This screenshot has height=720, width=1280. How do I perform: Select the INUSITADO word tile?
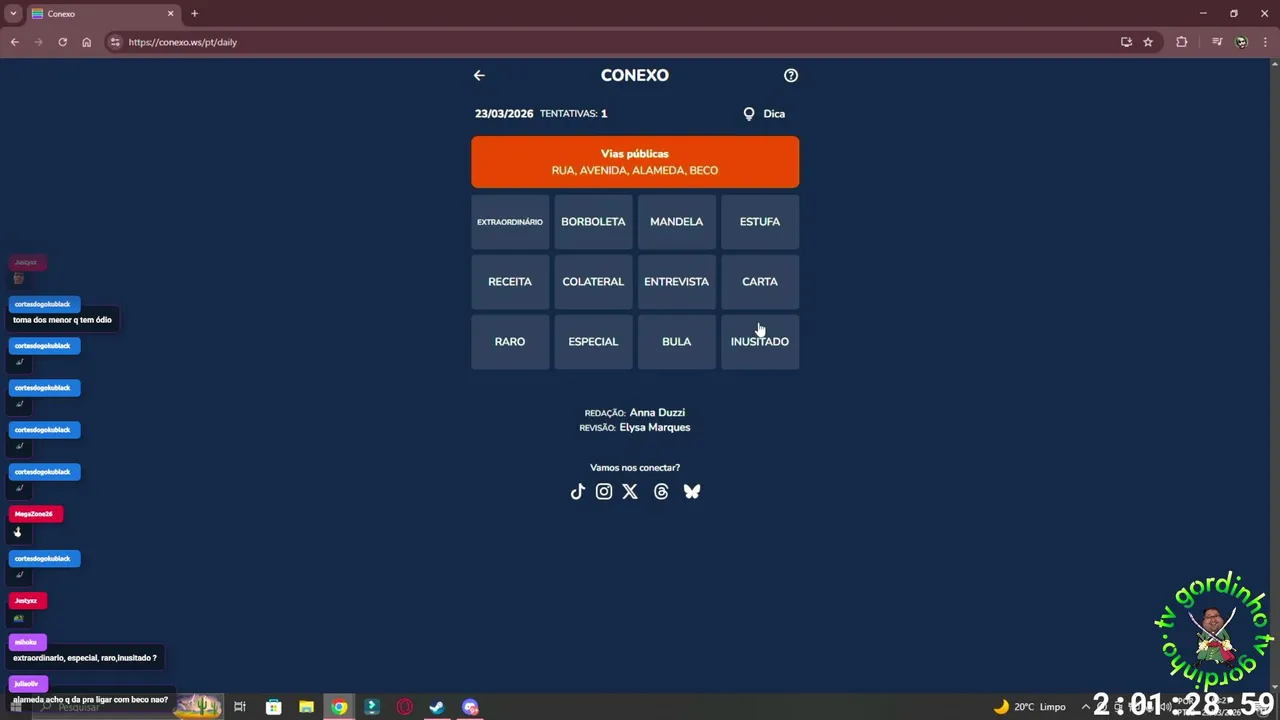point(760,342)
